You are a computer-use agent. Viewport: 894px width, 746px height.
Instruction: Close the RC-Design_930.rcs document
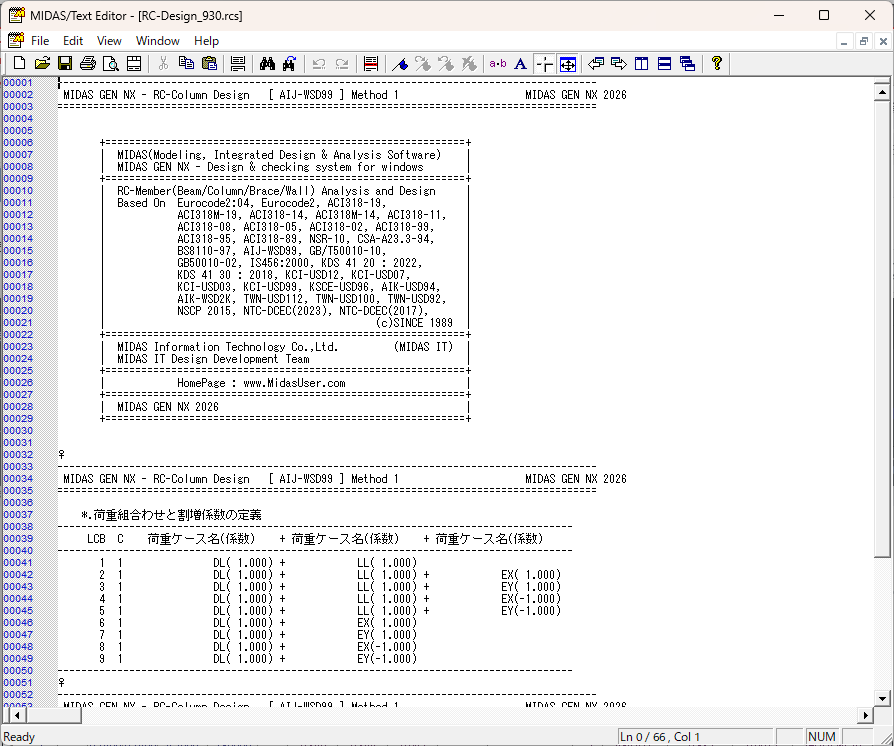coord(883,41)
